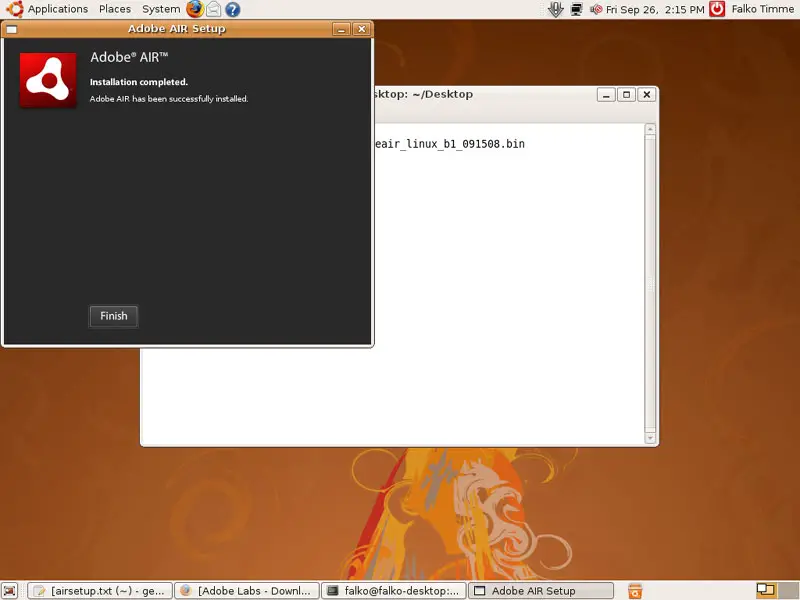Switch to the airsetup.txt gedit taskbar item
Viewport: 800px width, 600px height.
99,590
